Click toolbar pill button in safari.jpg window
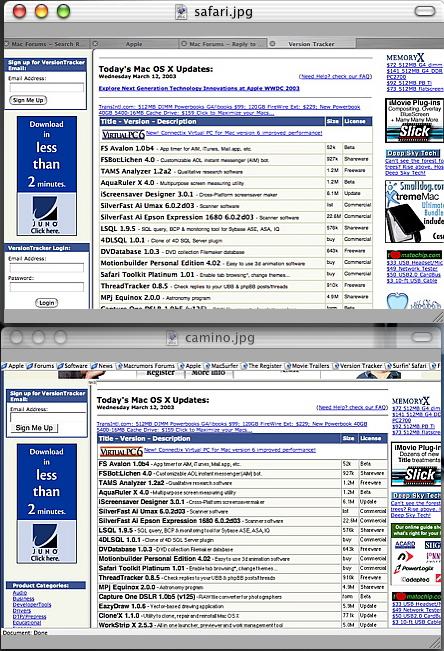The height and width of the screenshot is (651, 444). 425,11
